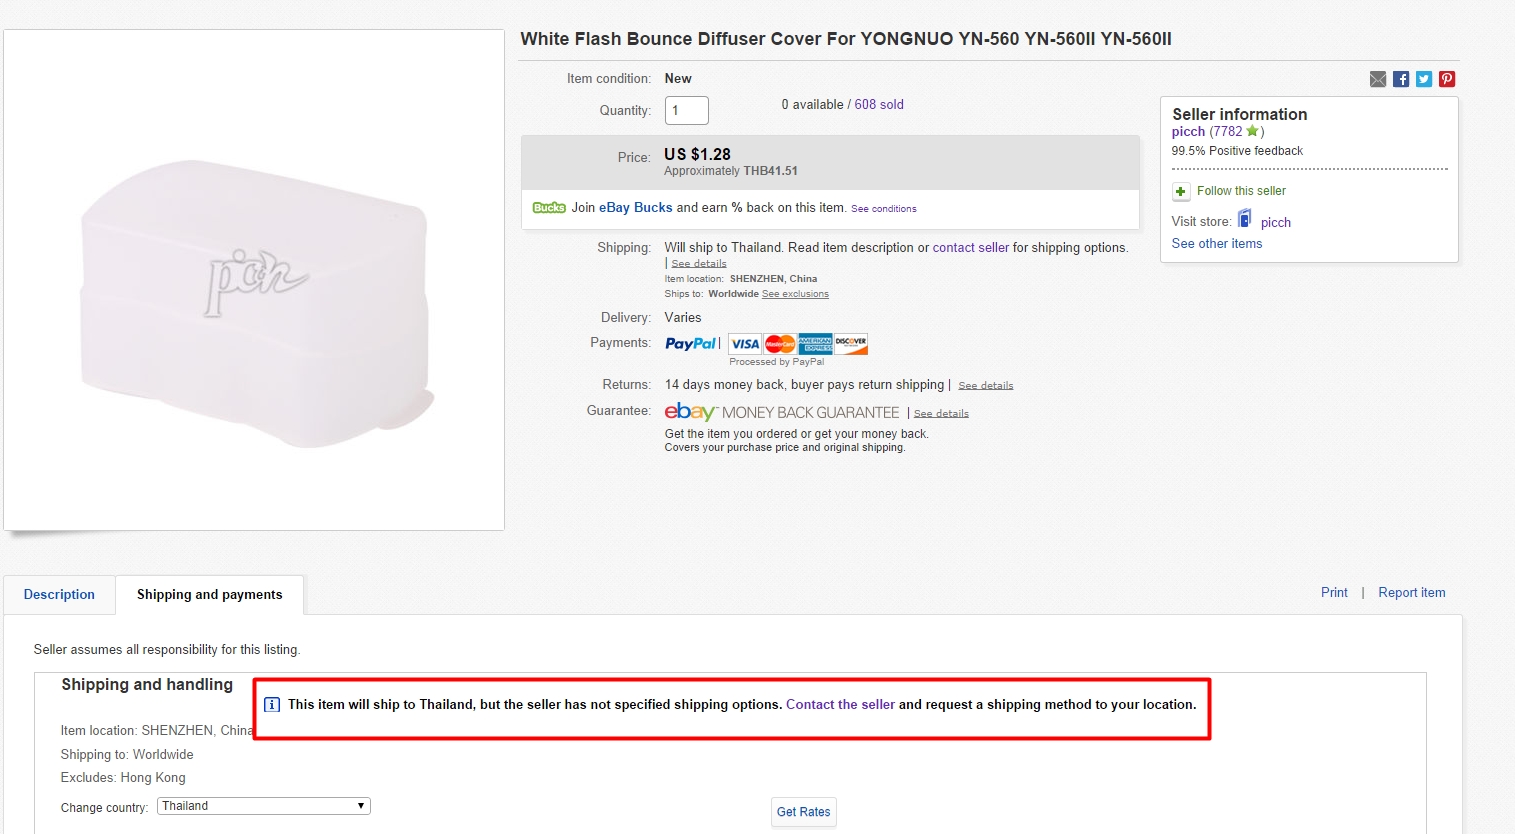Screen dimensions: 1515x834
Task: Enlarge the white diffuser product image
Action: click(x=254, y=280)
